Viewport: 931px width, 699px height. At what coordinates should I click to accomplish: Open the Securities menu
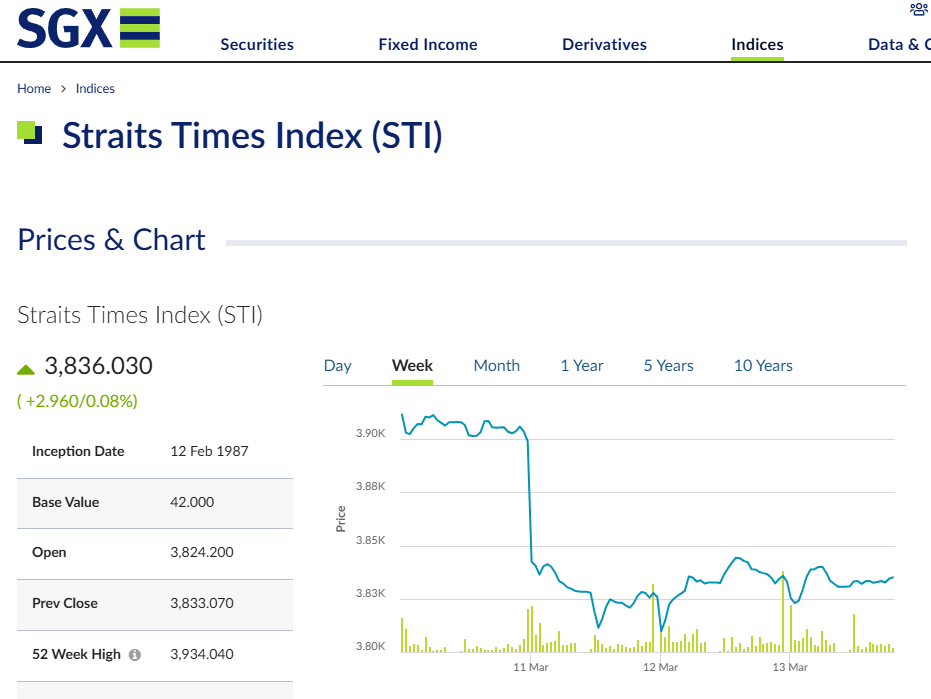pos(257,45)
